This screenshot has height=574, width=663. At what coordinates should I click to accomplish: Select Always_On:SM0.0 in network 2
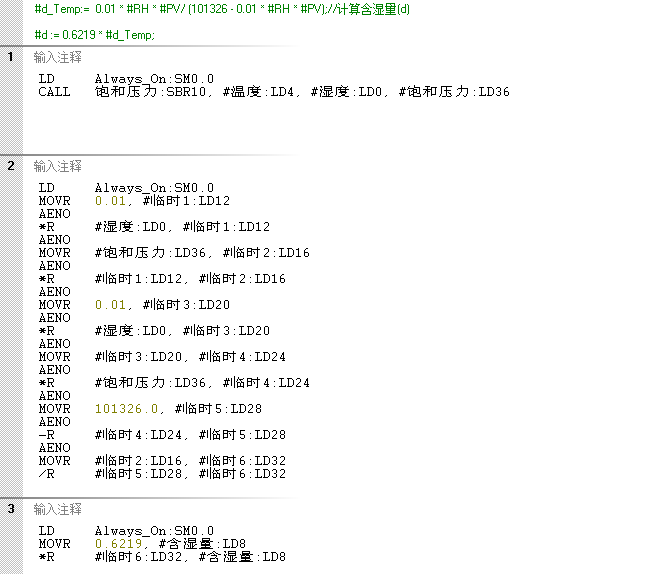click(154, 188)
